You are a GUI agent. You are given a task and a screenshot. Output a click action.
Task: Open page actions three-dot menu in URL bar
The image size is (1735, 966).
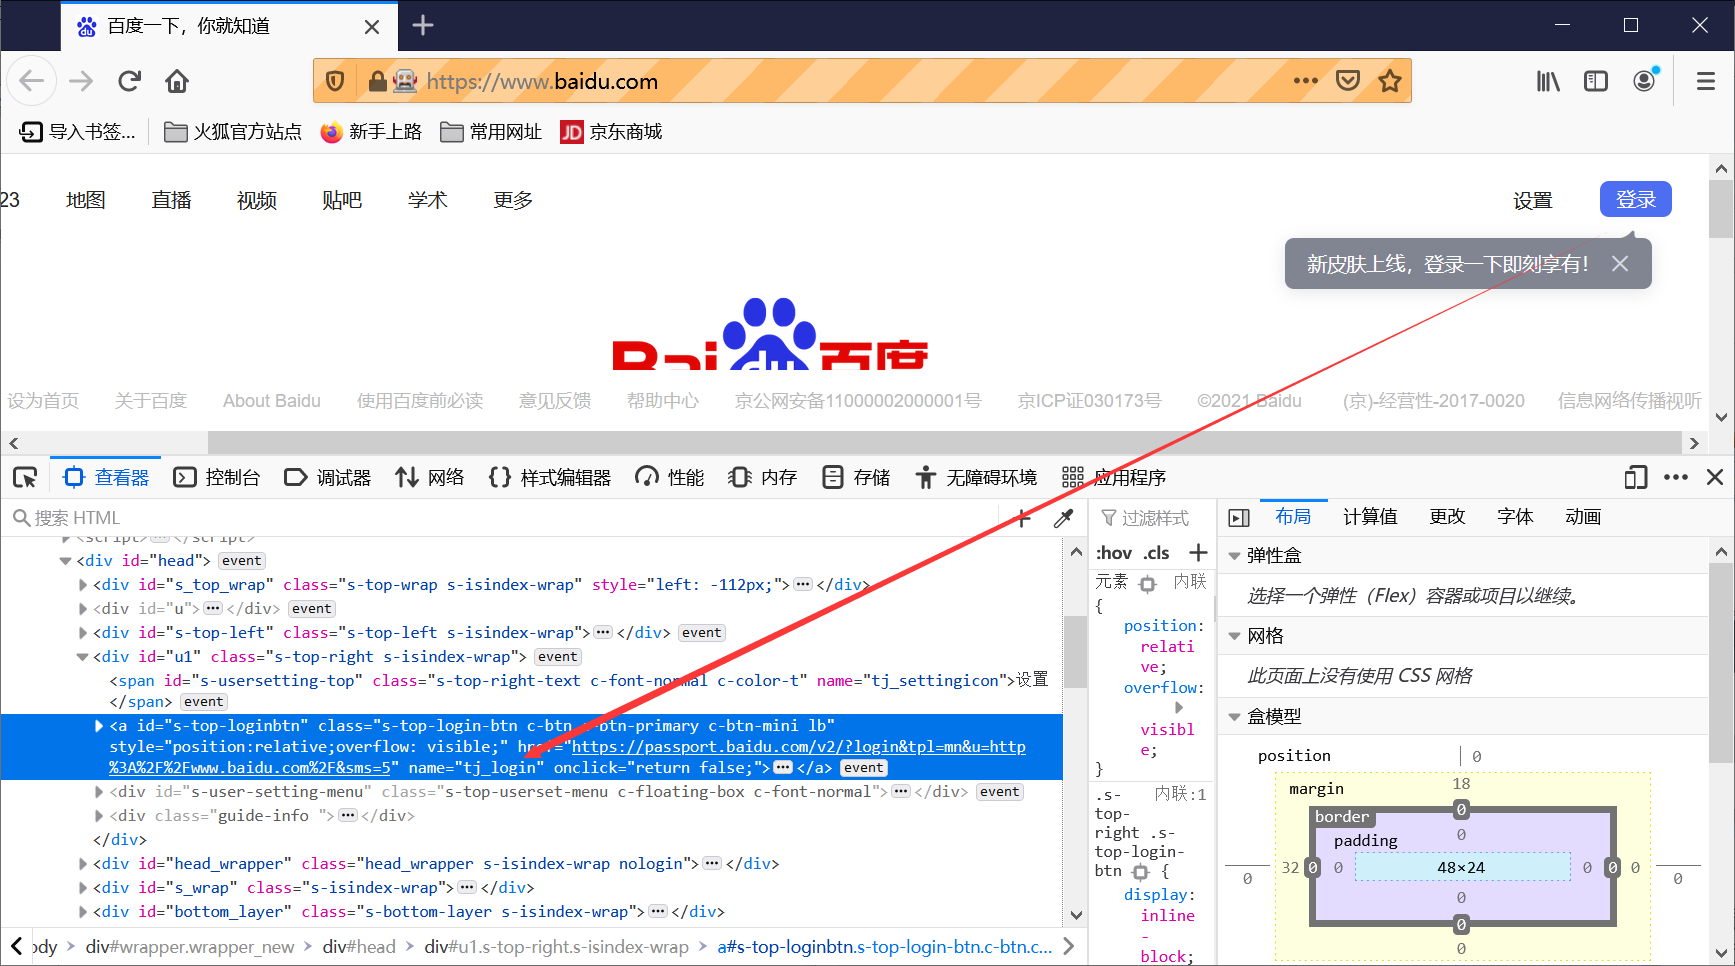(1305, 81)
